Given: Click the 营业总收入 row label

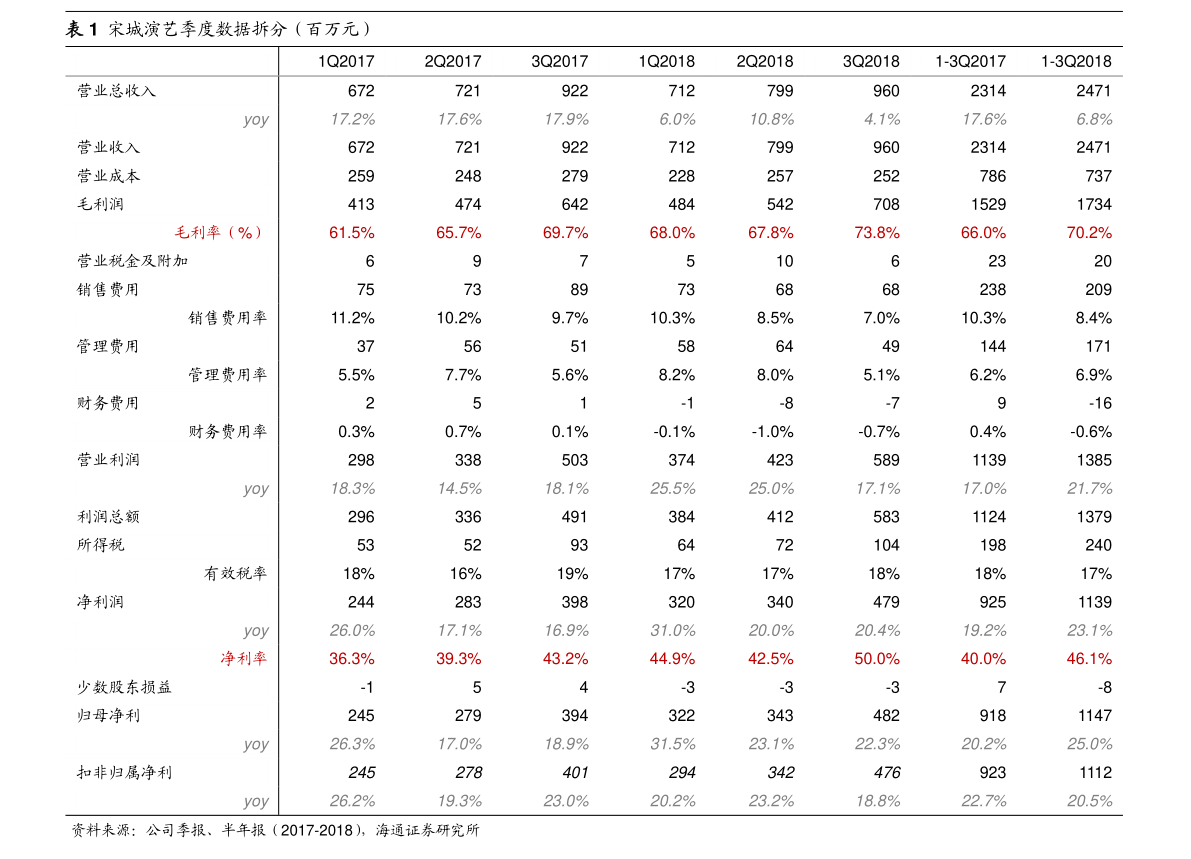Looking at the screenshot, I should (116, 91).
